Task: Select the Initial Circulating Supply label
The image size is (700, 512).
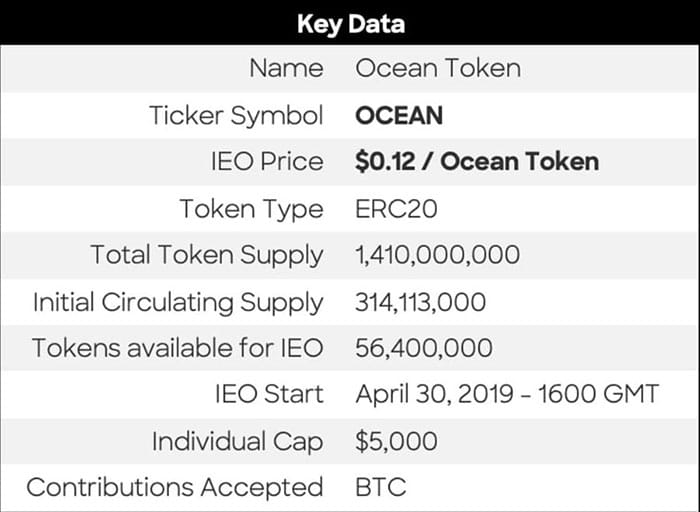Action: click(x=178, y=302)
